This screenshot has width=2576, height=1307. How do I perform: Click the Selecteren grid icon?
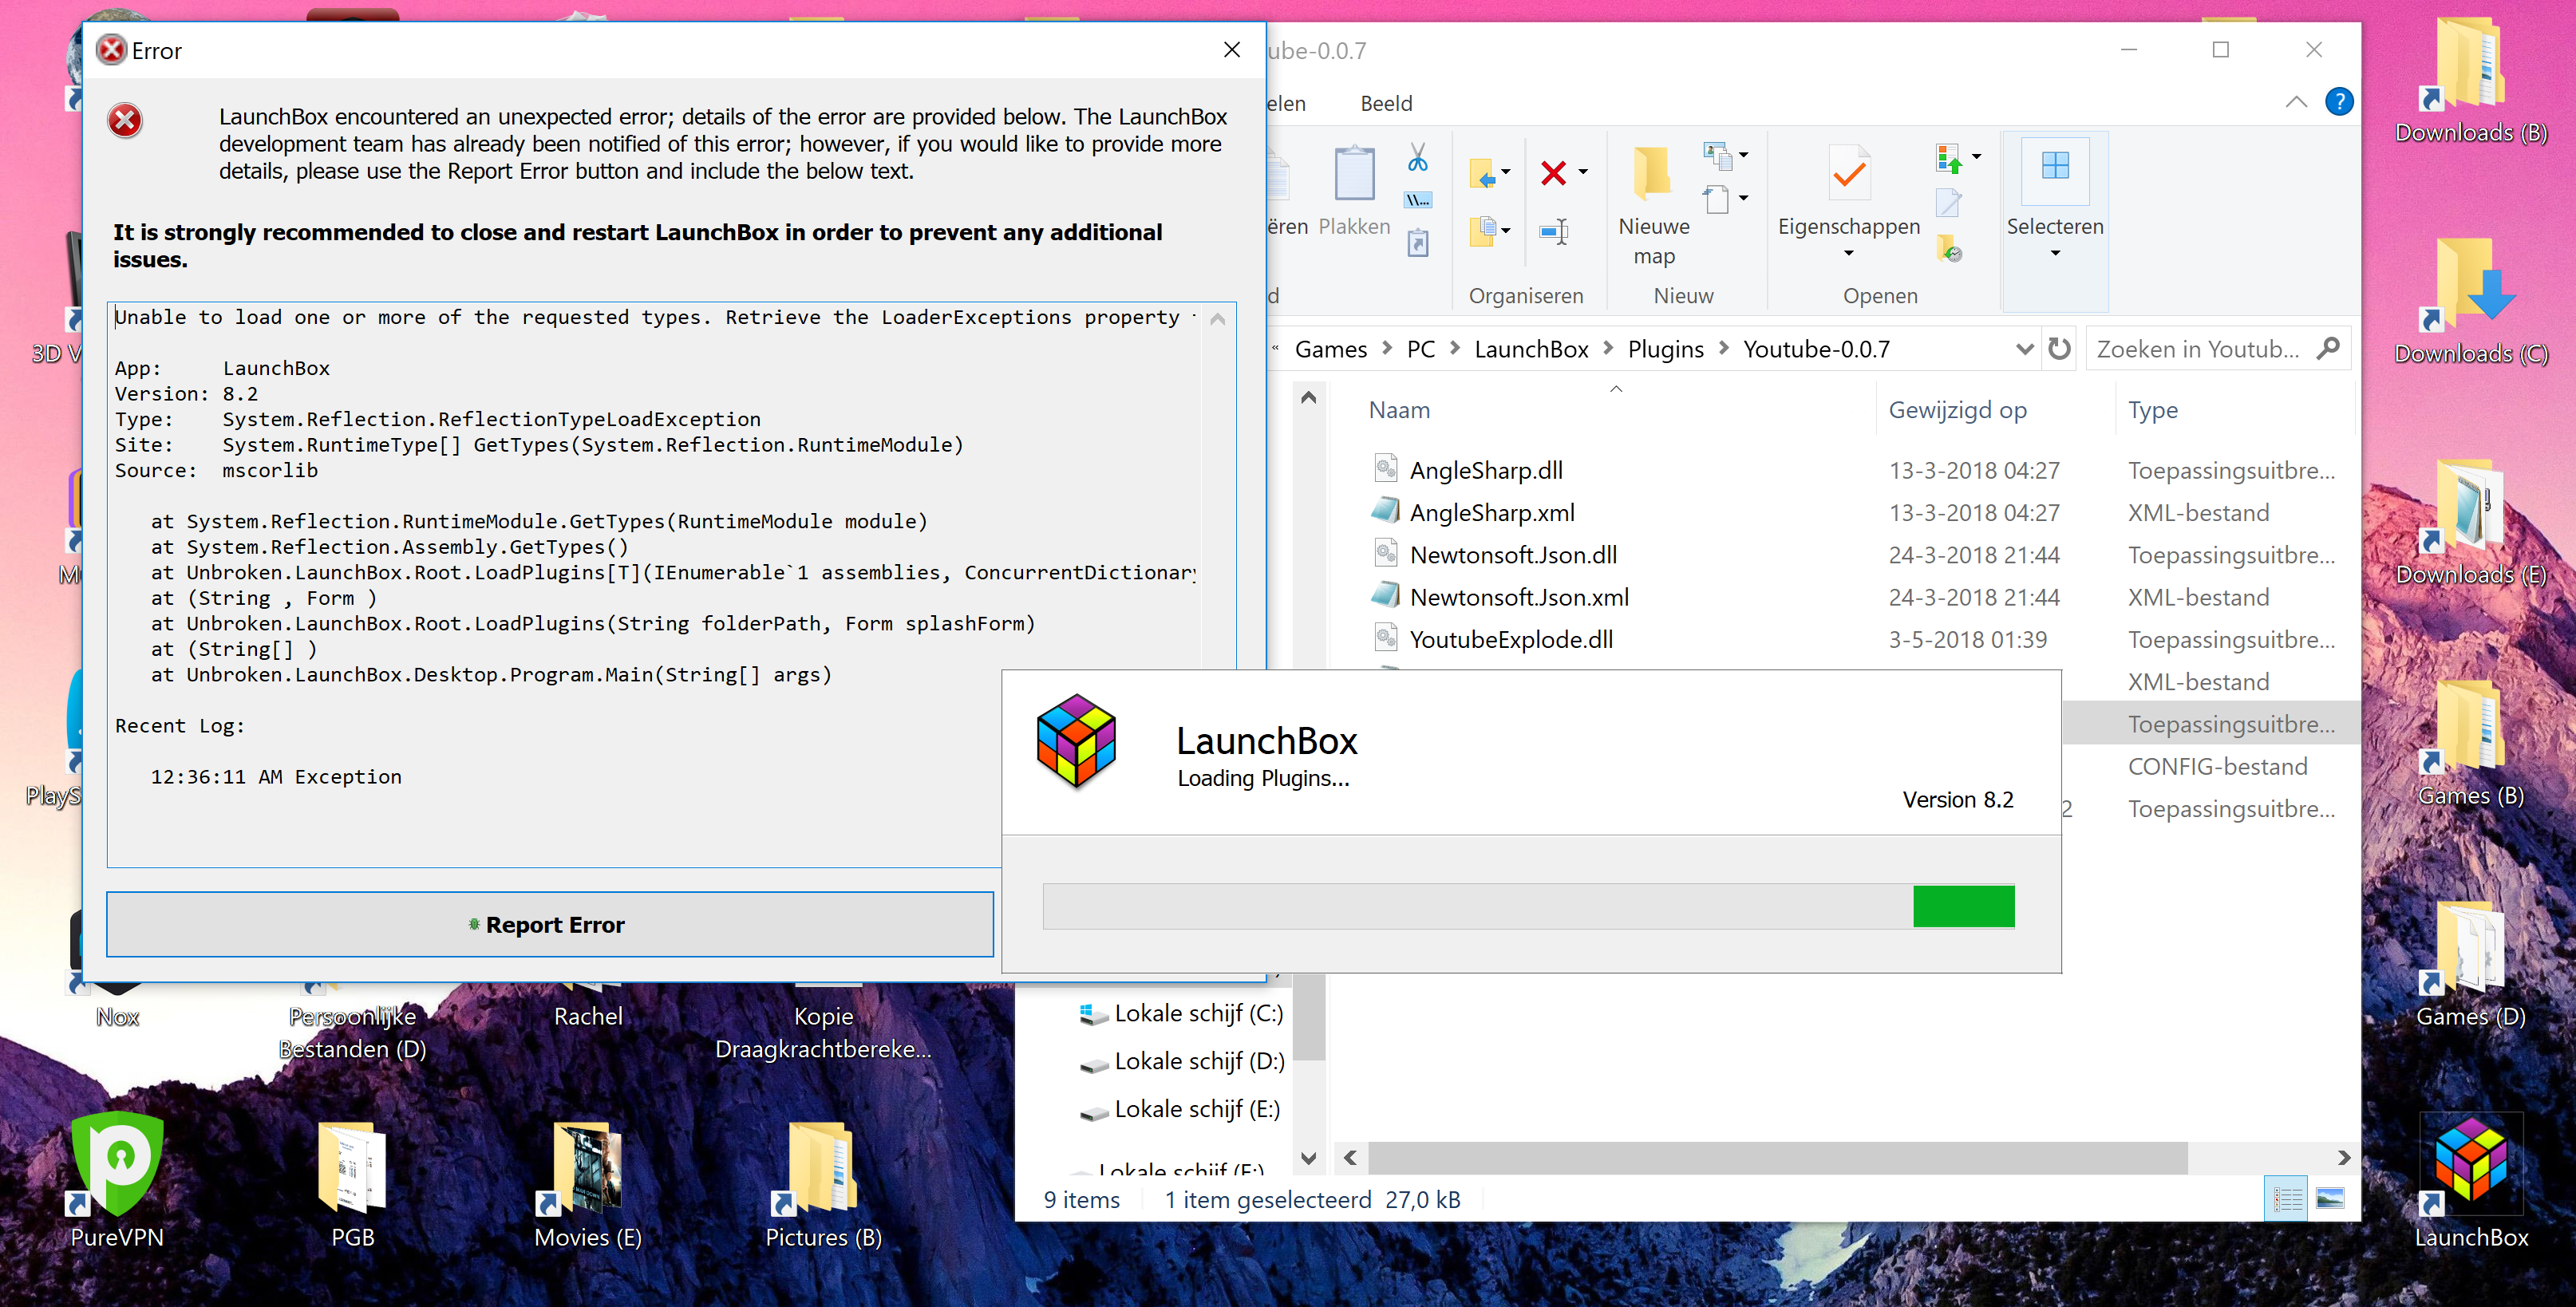coord(2055,165)
